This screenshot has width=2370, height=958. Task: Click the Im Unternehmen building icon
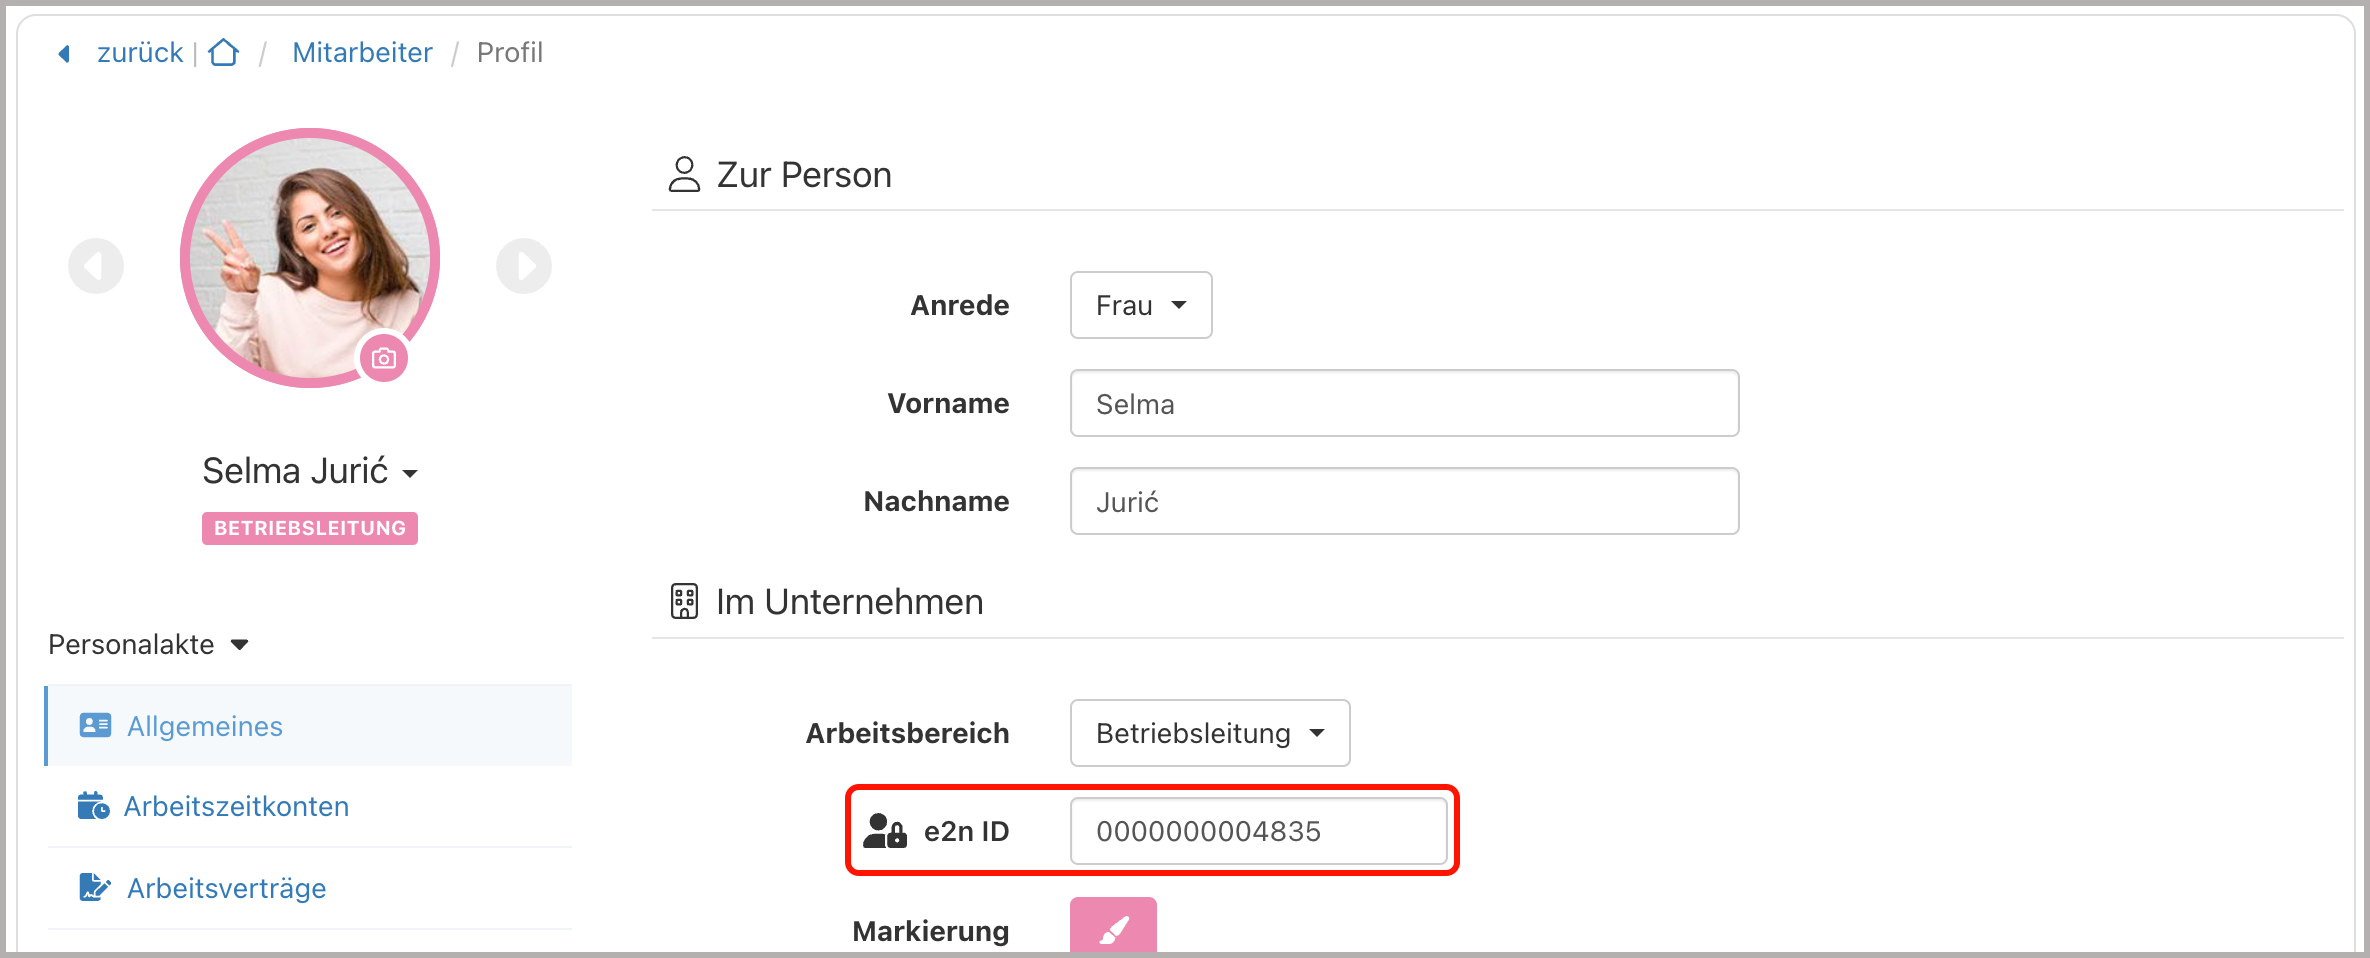point(684,601)
